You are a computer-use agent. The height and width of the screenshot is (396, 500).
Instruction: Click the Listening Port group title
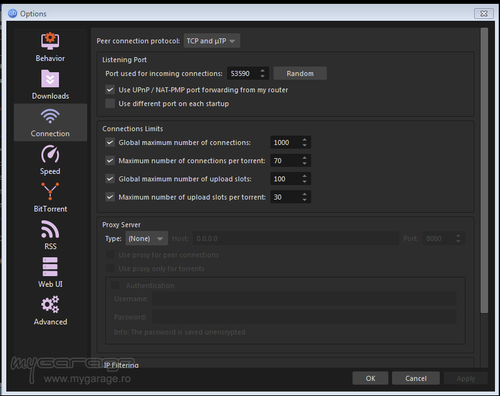click(124, 60)
